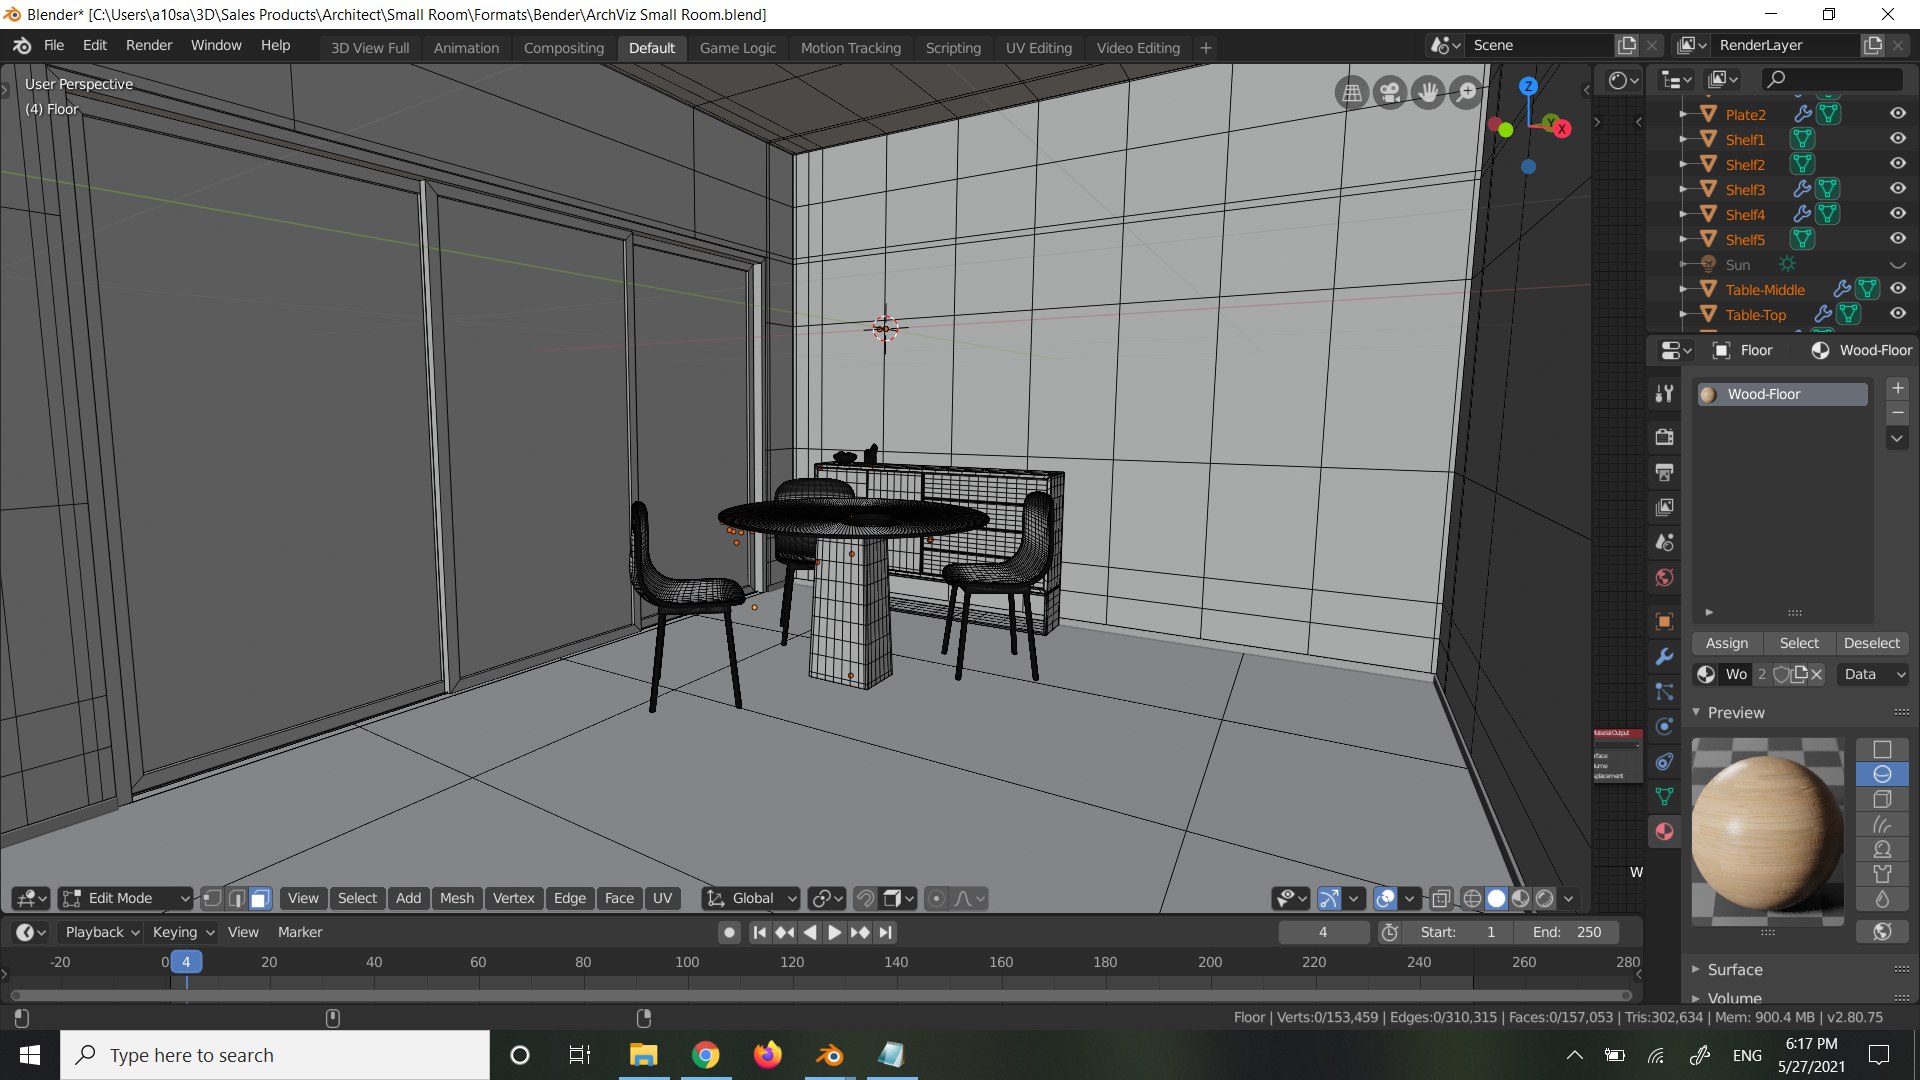The image size is (1920, 1080).
Task: Open the Object Data mesh properties tab
Action: click(1664, 796)
